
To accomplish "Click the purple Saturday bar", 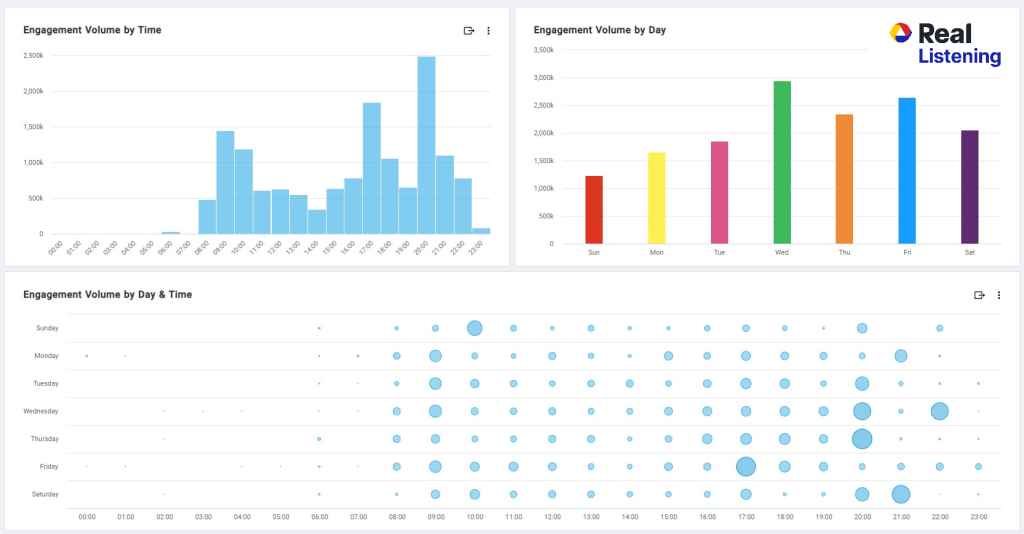I will click(970, 187).
